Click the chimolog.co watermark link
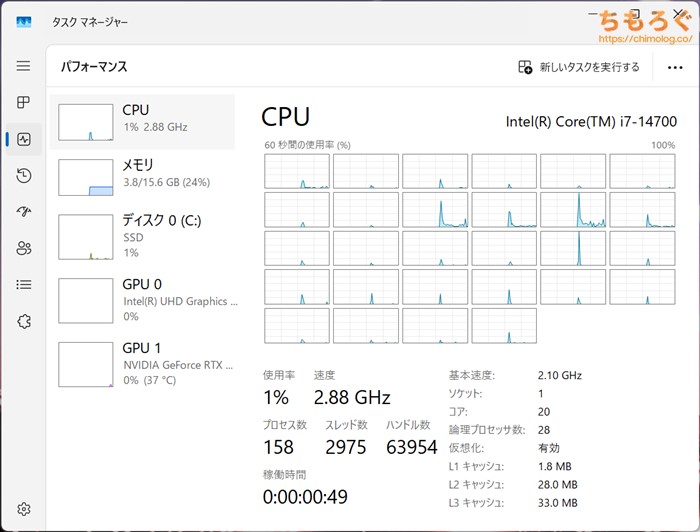The height and width of the screenshot is (532, 700). (645, 39)
